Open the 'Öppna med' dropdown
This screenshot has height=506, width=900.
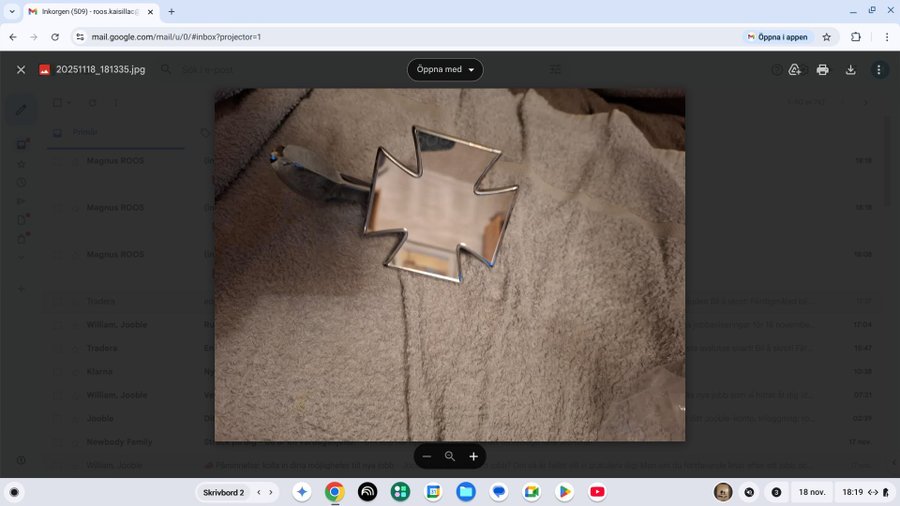pyautogui.click(x=445, y=70)
